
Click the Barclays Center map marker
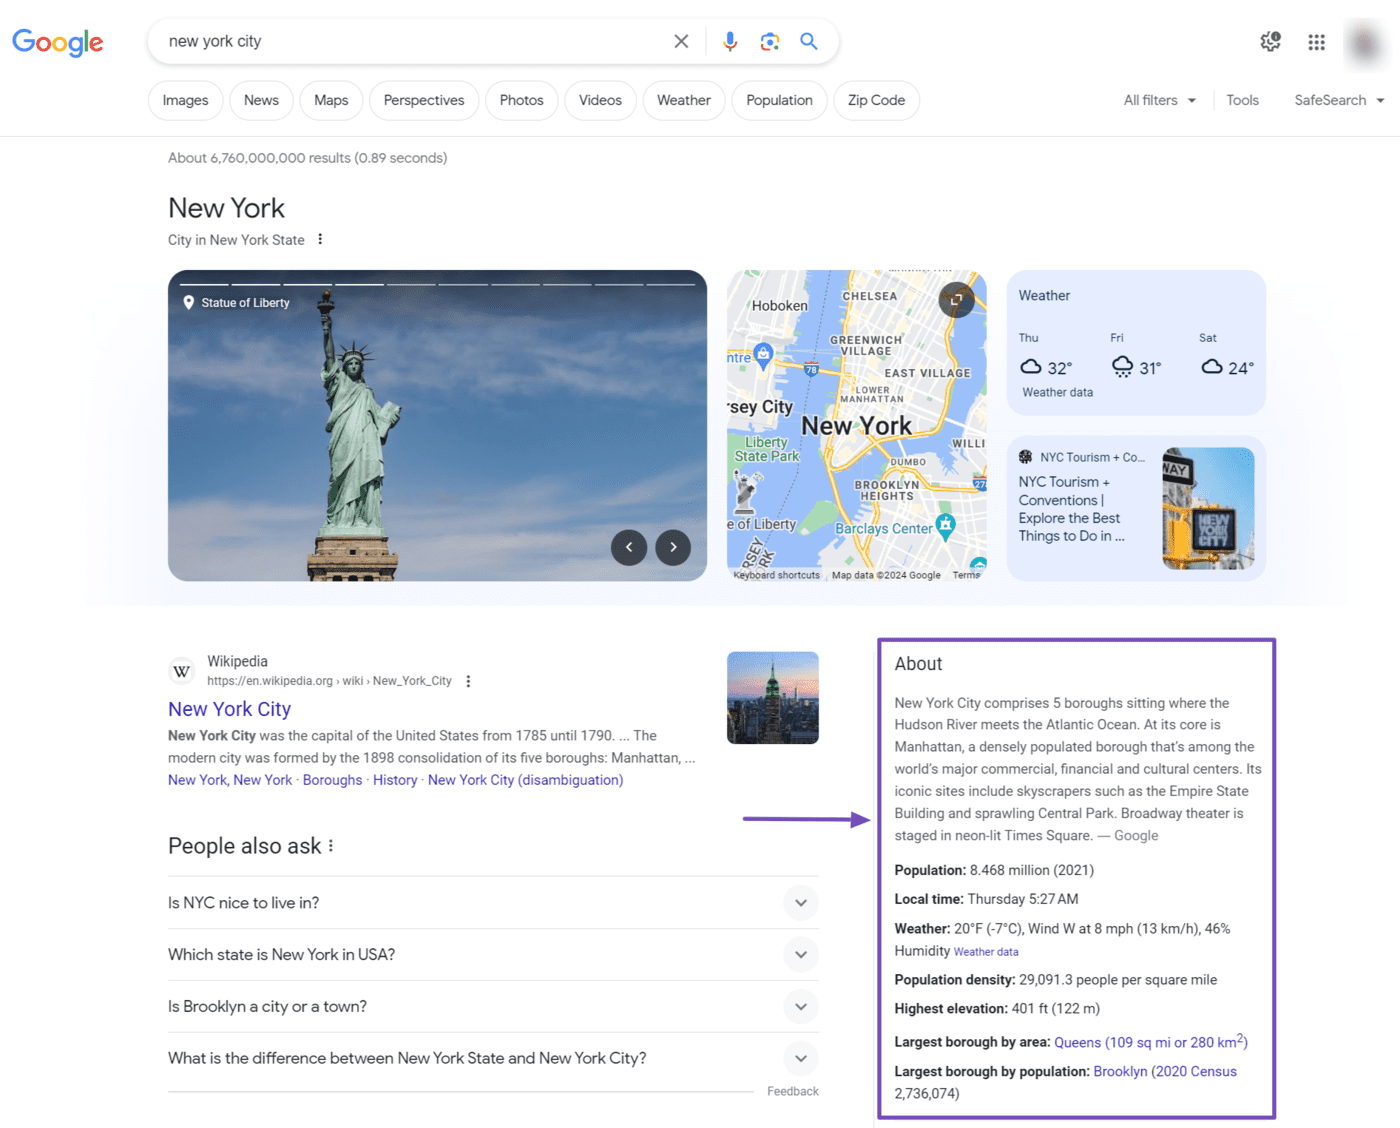pyautogui.click(x=946, y=524)
